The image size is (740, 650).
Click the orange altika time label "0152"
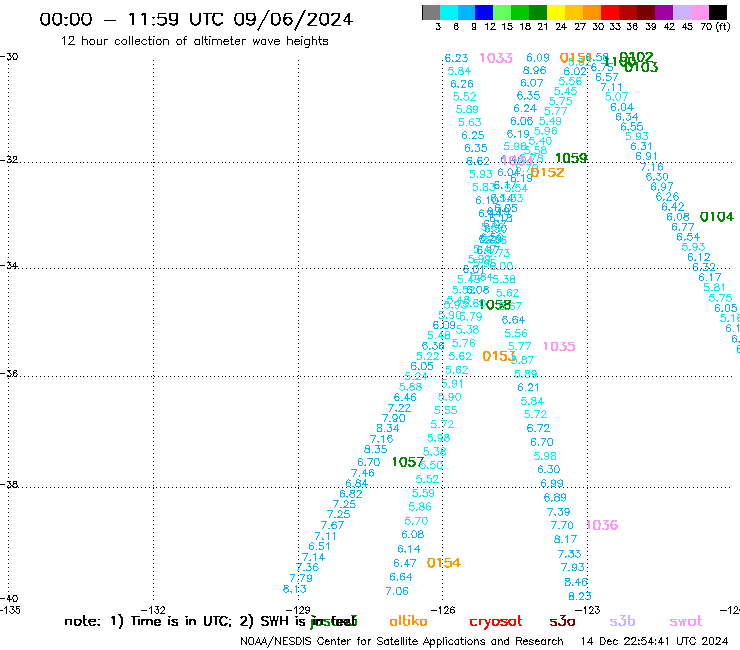pyautogui.click(x=547, y=172)
